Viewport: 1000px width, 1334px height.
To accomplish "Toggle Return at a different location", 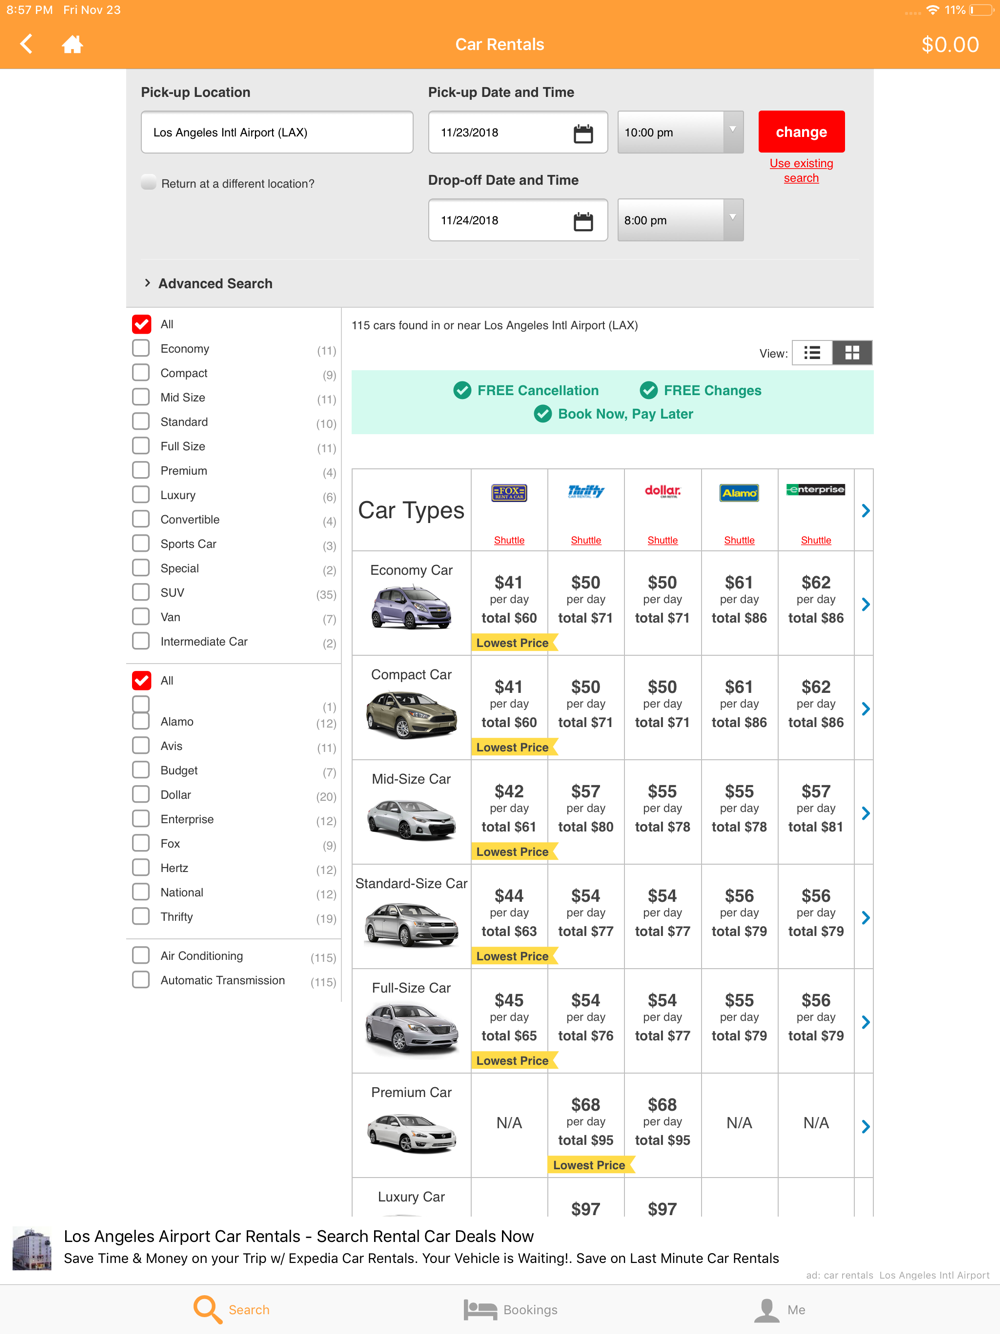I will (x=149, y=182).
